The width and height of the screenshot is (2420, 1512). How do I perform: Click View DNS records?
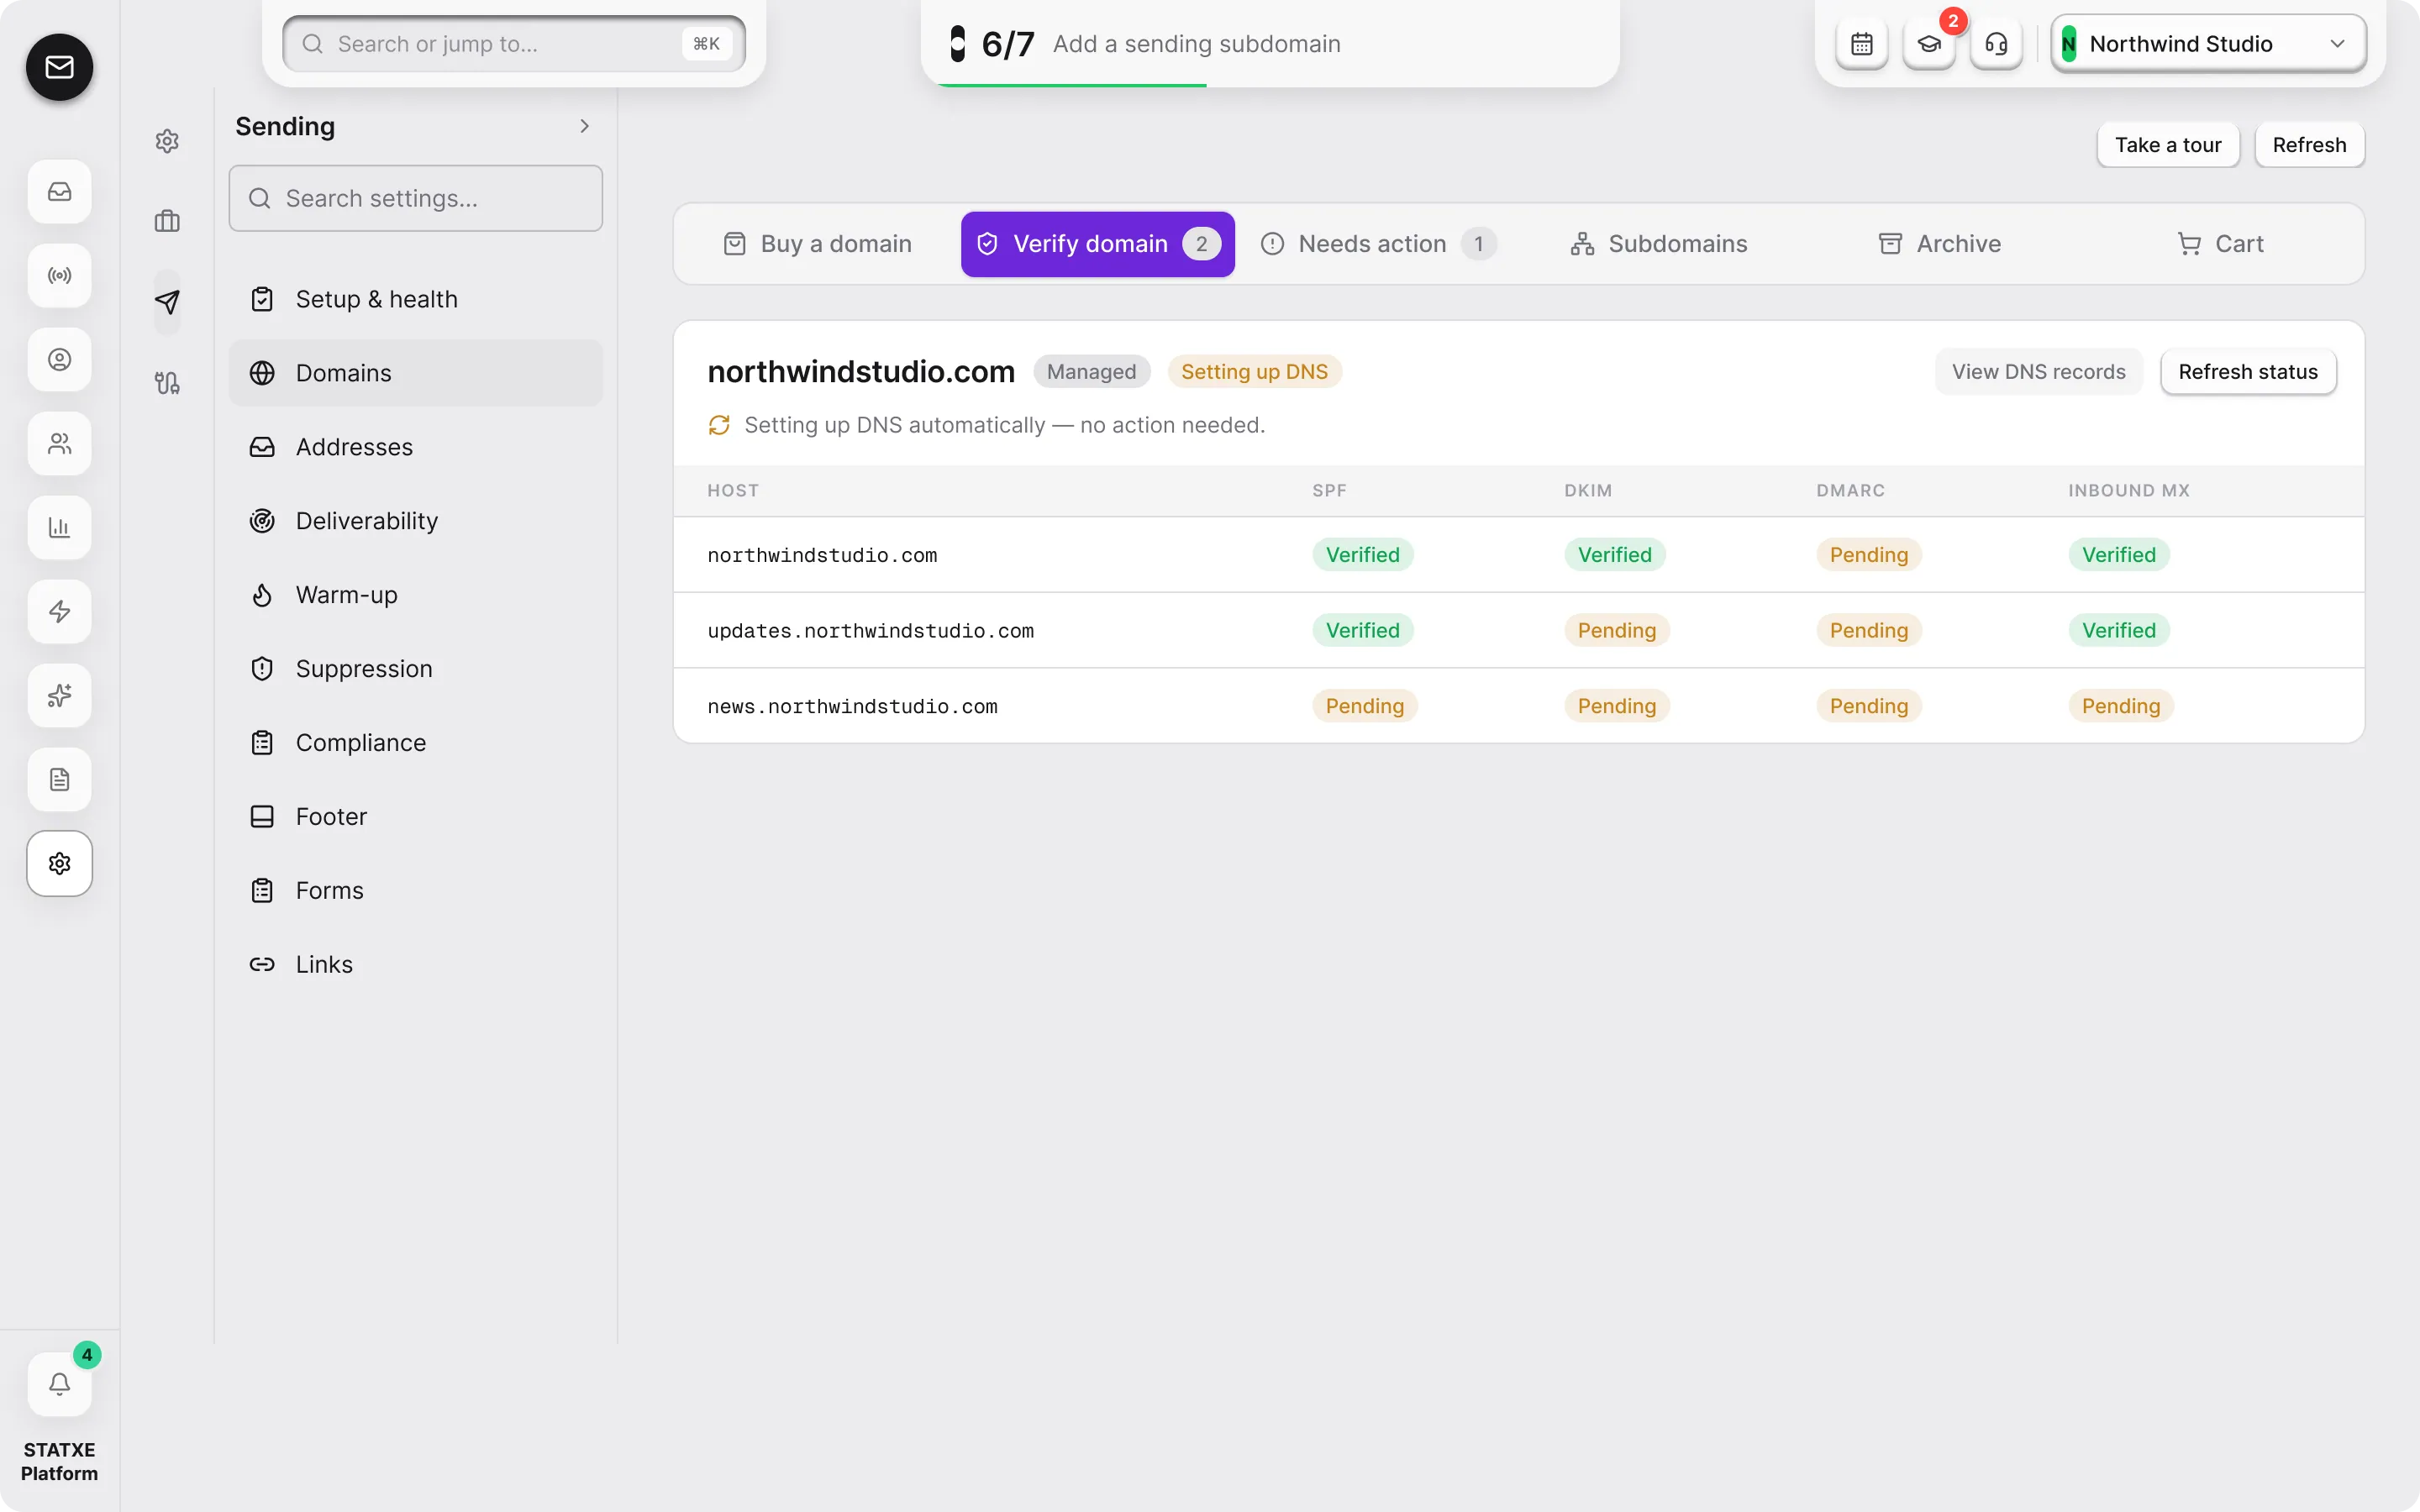pyautogui.click(x=2038, y=372)
